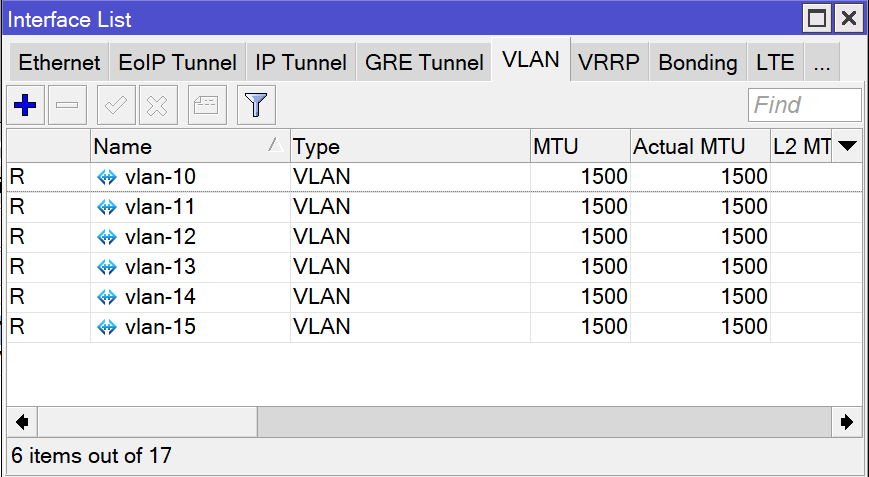Click the vlan-13 interface icon
The width and height of the screenshot is (869, 477).
[x=107, y=267]
